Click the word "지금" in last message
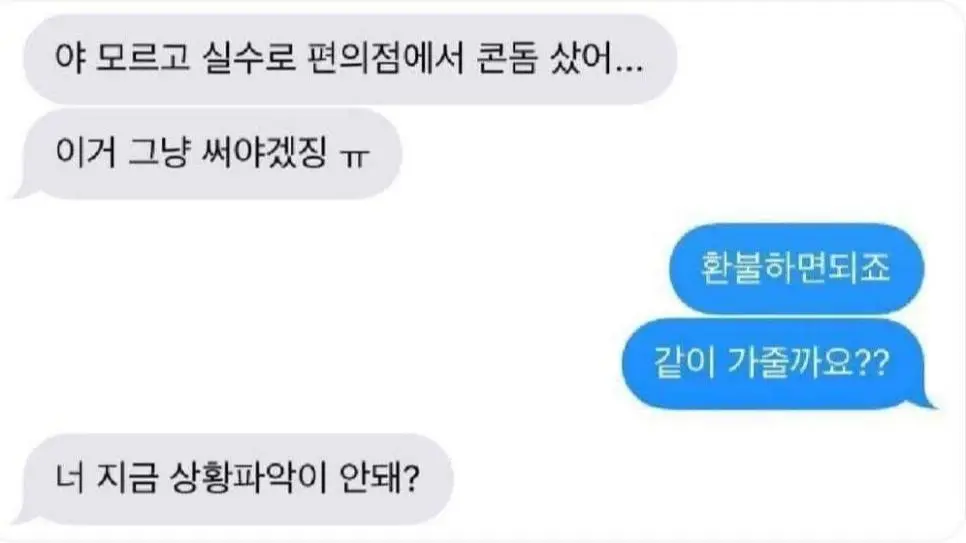The image size is (966, 543). (127, 479)
